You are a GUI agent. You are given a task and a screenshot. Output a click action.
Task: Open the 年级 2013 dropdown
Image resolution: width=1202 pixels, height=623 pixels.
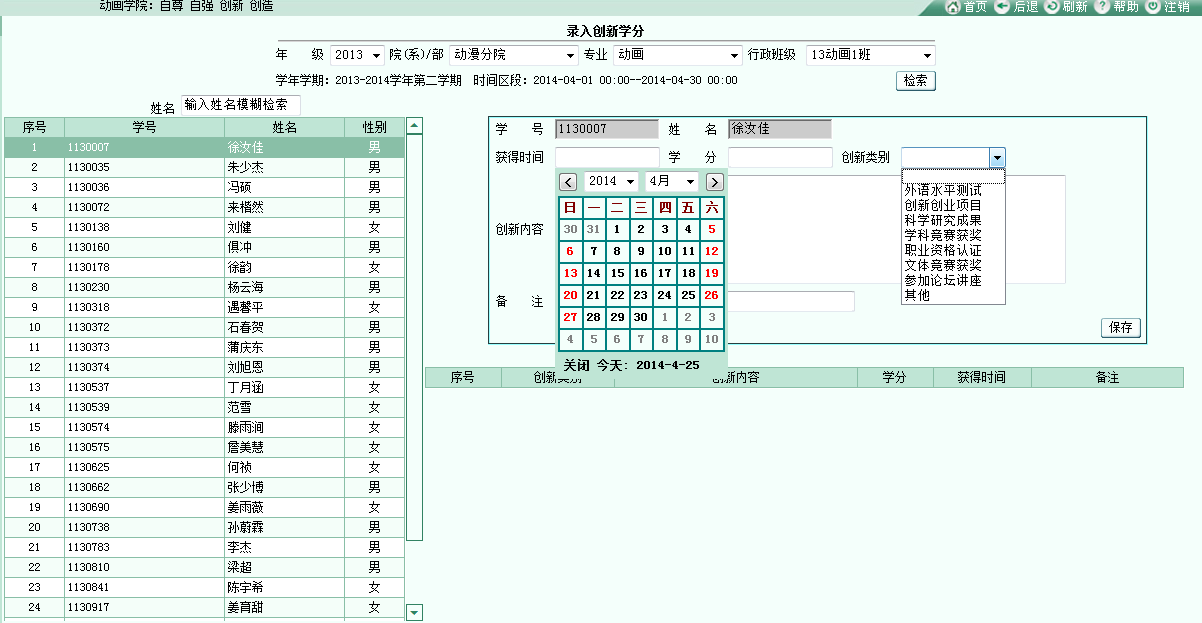357,55
